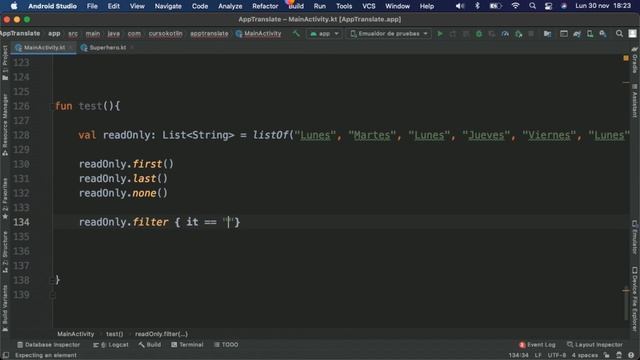Screen dimensions: 640x360
Task: Click the user account icon in the toolbar
Action: tap(632, 34)
